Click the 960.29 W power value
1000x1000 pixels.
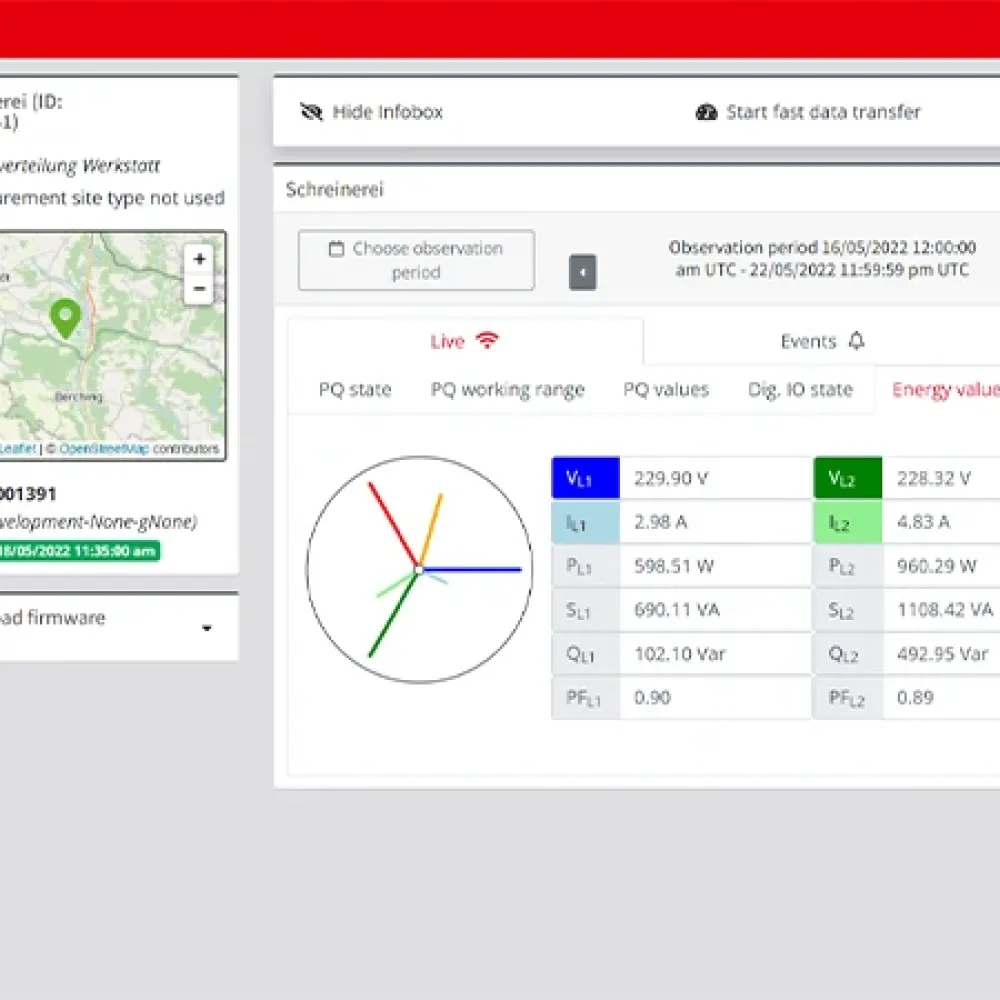coord(936,566)
